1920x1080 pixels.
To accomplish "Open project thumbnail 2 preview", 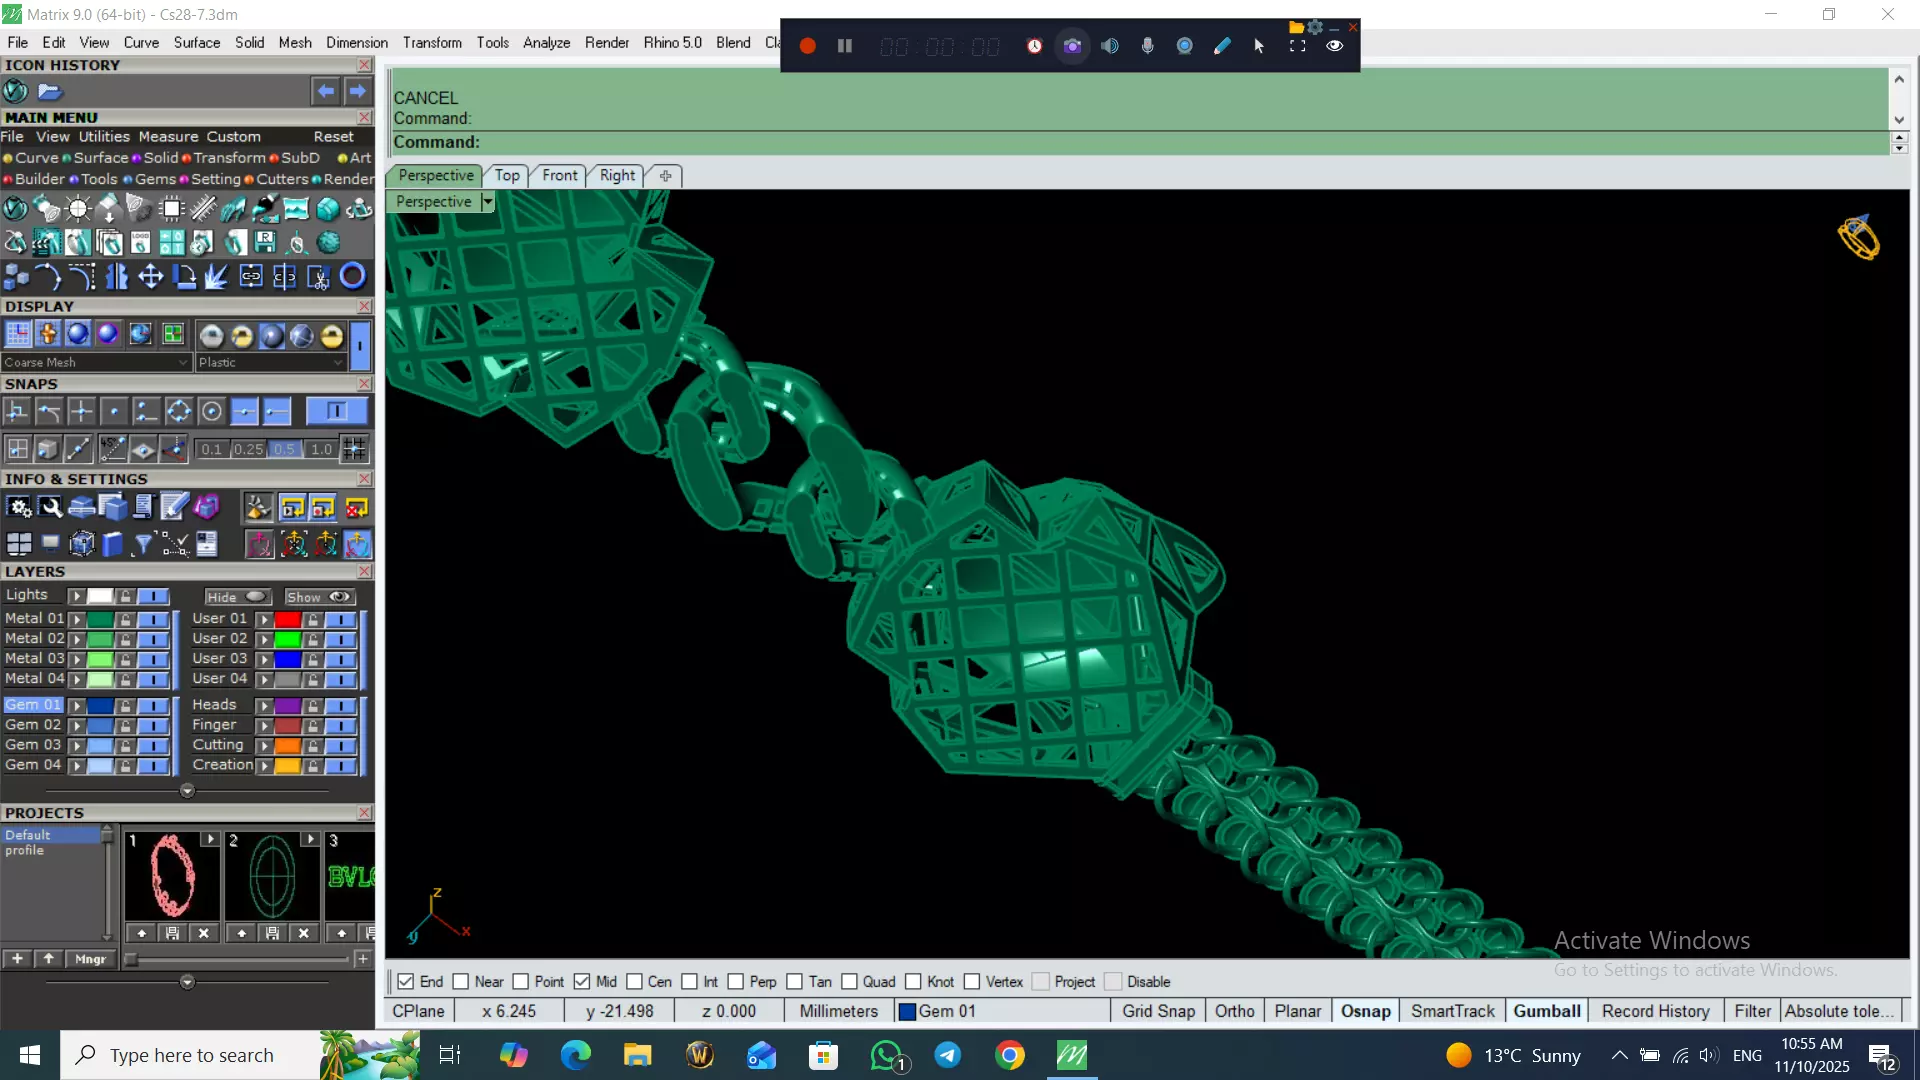I will [x=272, y=877].
